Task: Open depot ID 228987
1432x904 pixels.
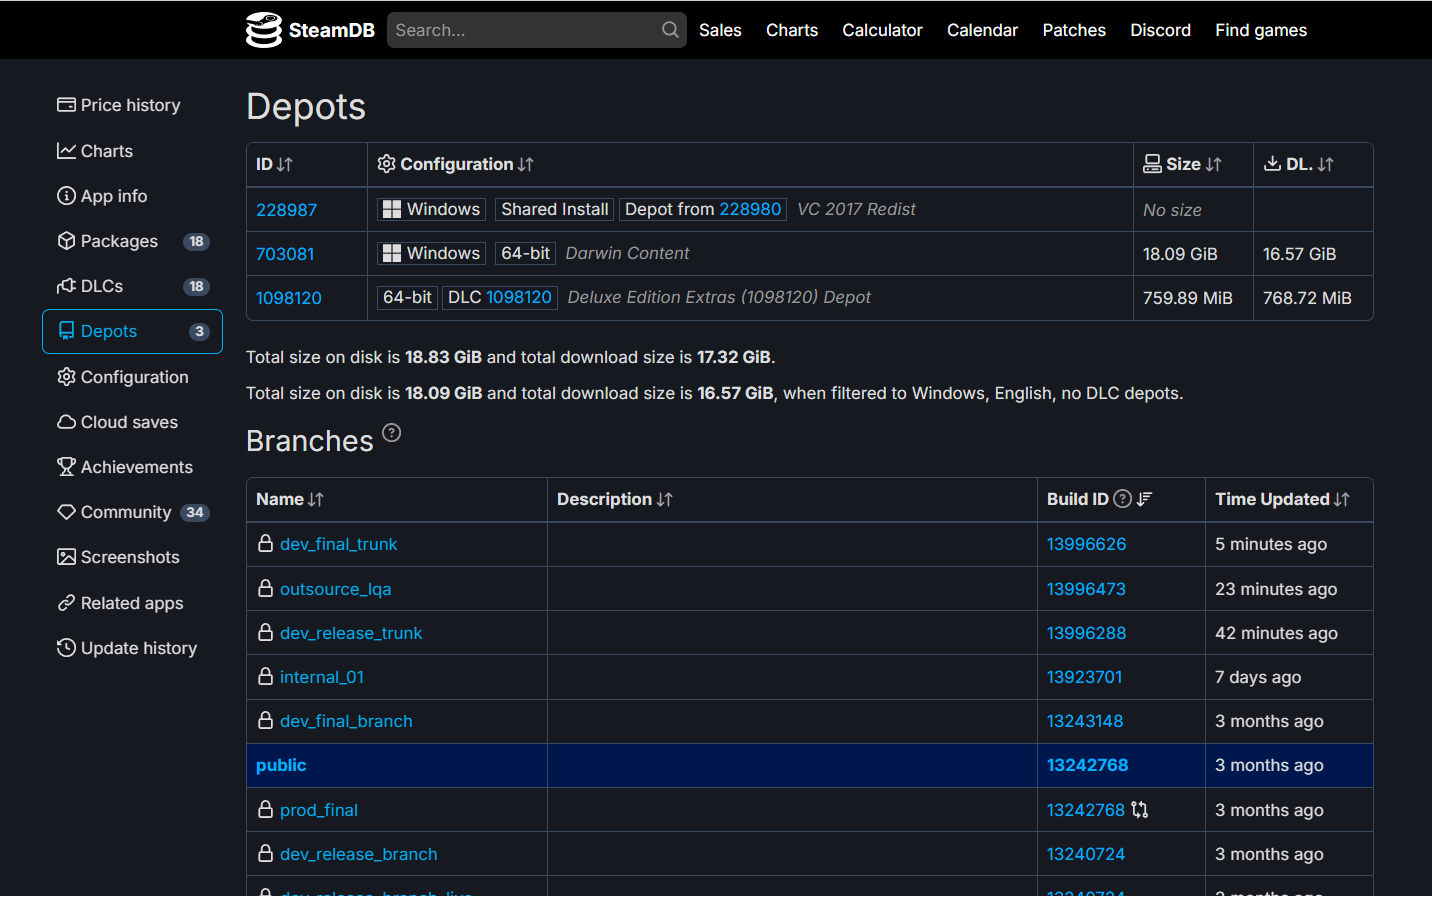Action: tap(286, 210)
